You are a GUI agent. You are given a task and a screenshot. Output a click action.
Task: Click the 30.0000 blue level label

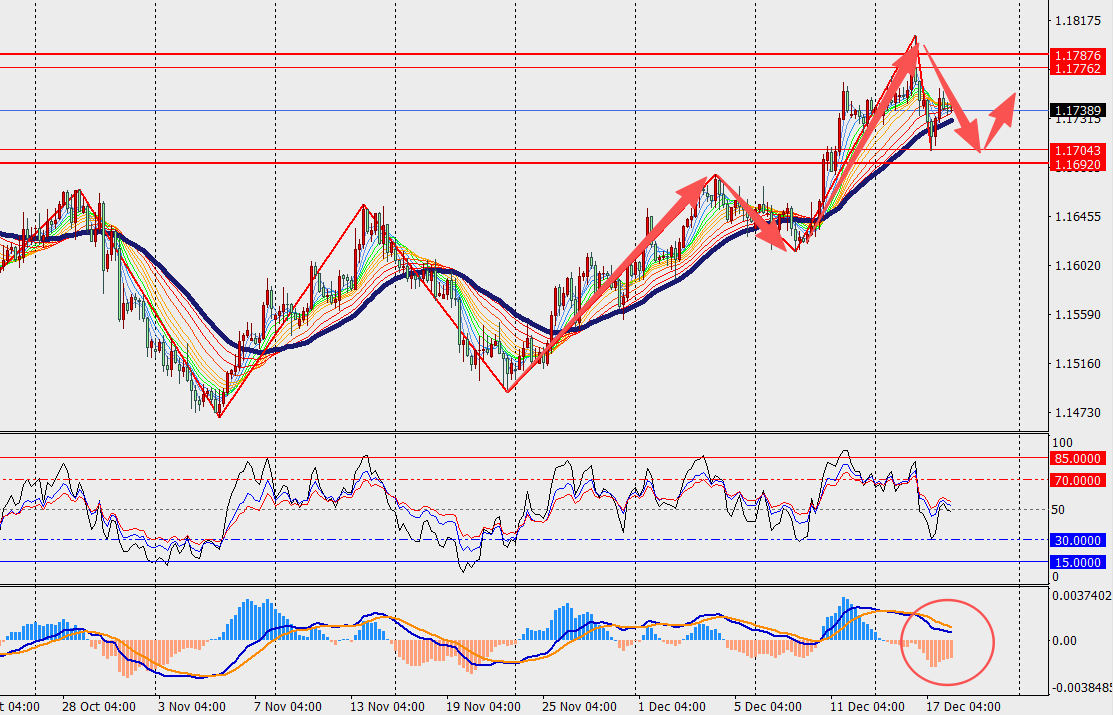pos(1077,540)
